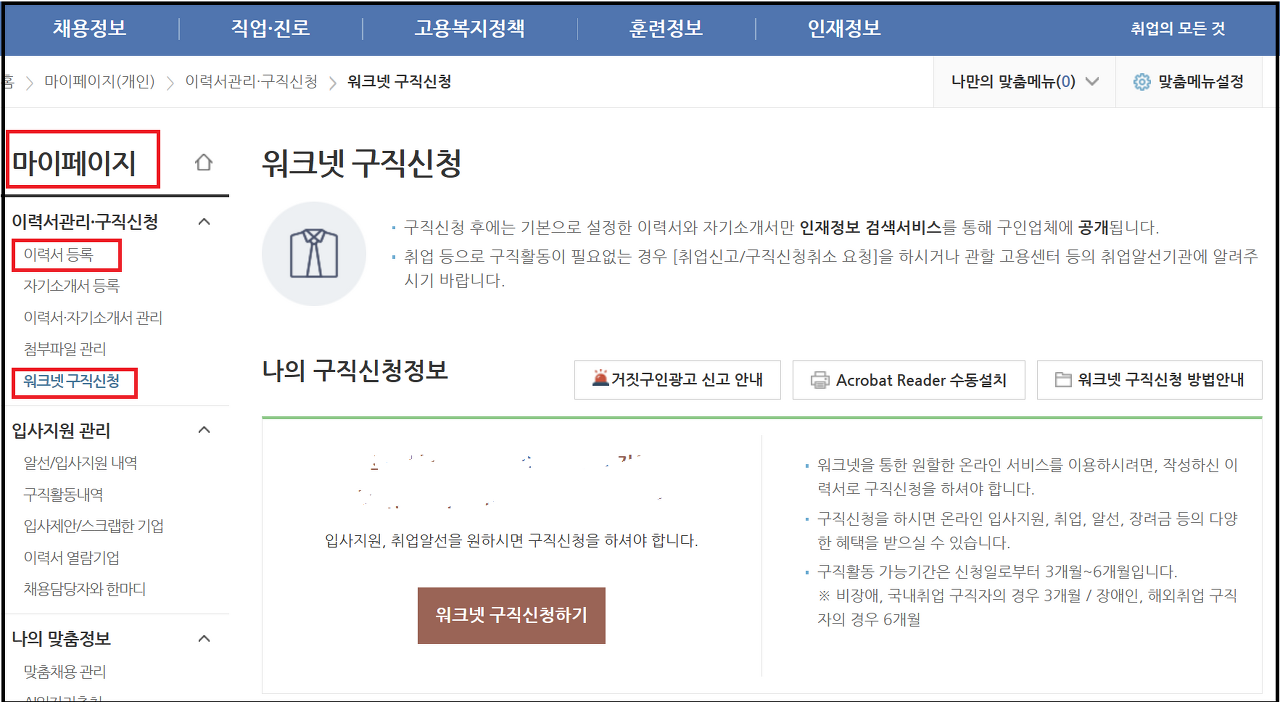Click the 나의 구직신청정보 heading
The height and width of the screenshot is (702, 1280).
(x=355, y=371)
